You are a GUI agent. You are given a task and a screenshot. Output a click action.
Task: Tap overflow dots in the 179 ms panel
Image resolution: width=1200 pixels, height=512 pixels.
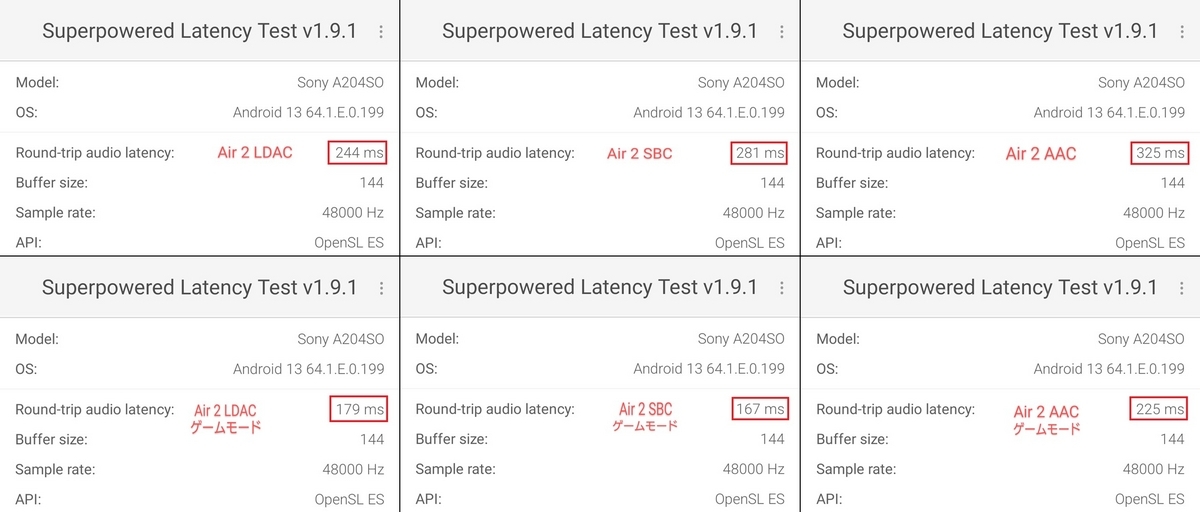click(381, 288)
